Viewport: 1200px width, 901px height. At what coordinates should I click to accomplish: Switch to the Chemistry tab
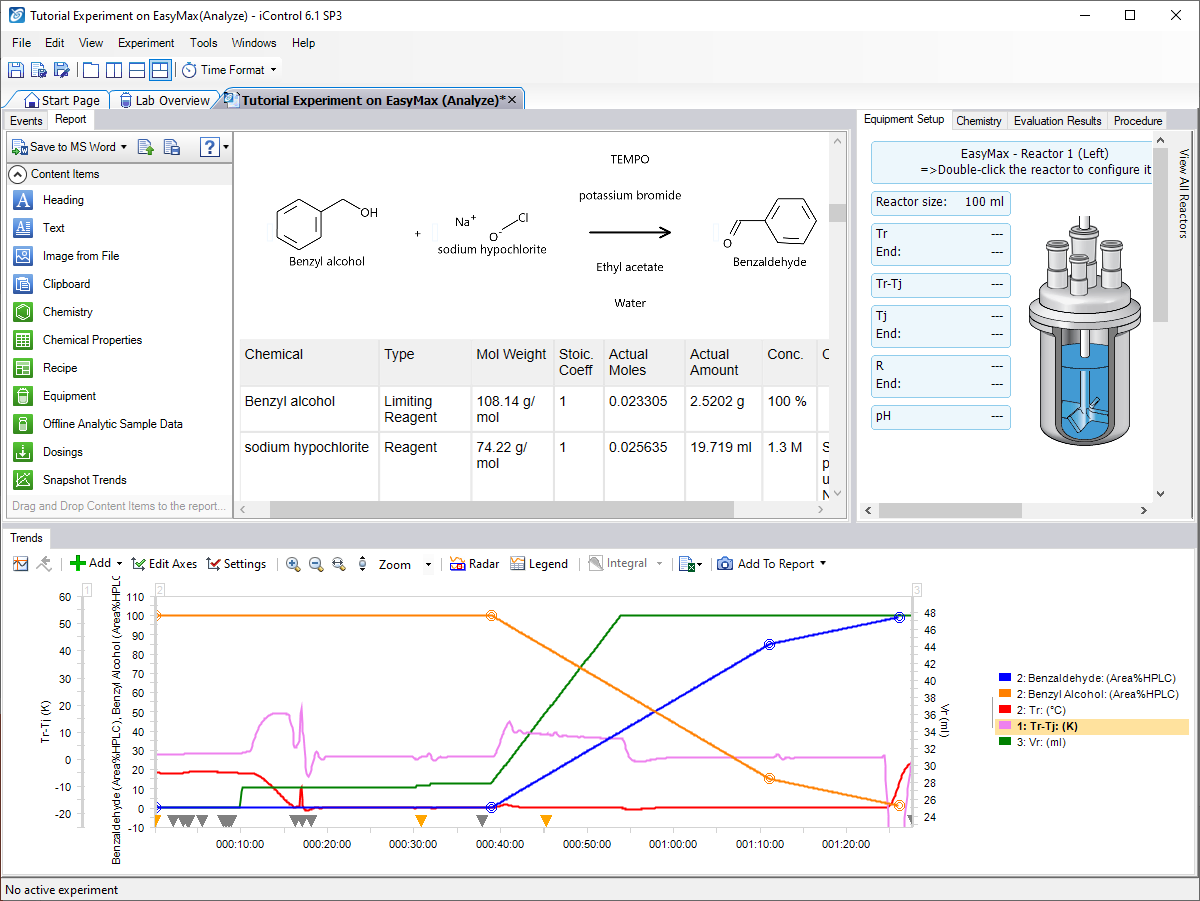point(979,121)
